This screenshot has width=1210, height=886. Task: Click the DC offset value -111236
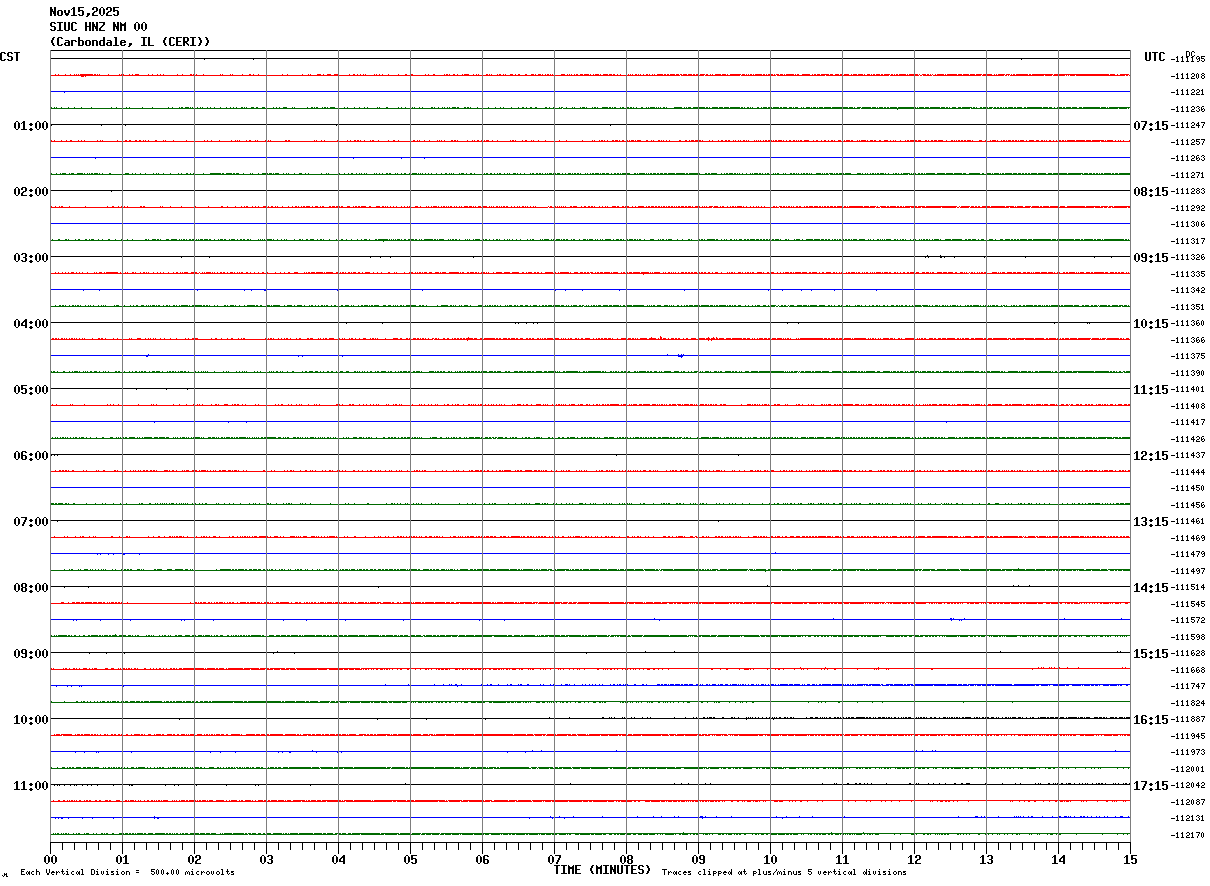tap(1187, 109)
